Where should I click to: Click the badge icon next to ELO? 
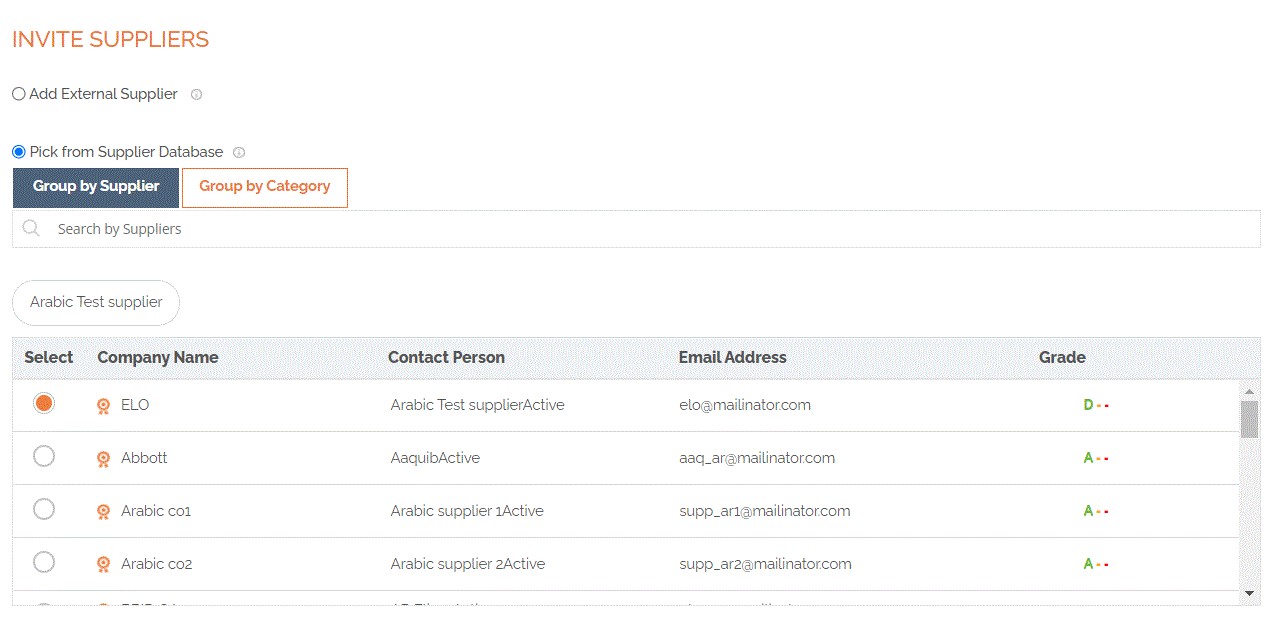point(103,406)
